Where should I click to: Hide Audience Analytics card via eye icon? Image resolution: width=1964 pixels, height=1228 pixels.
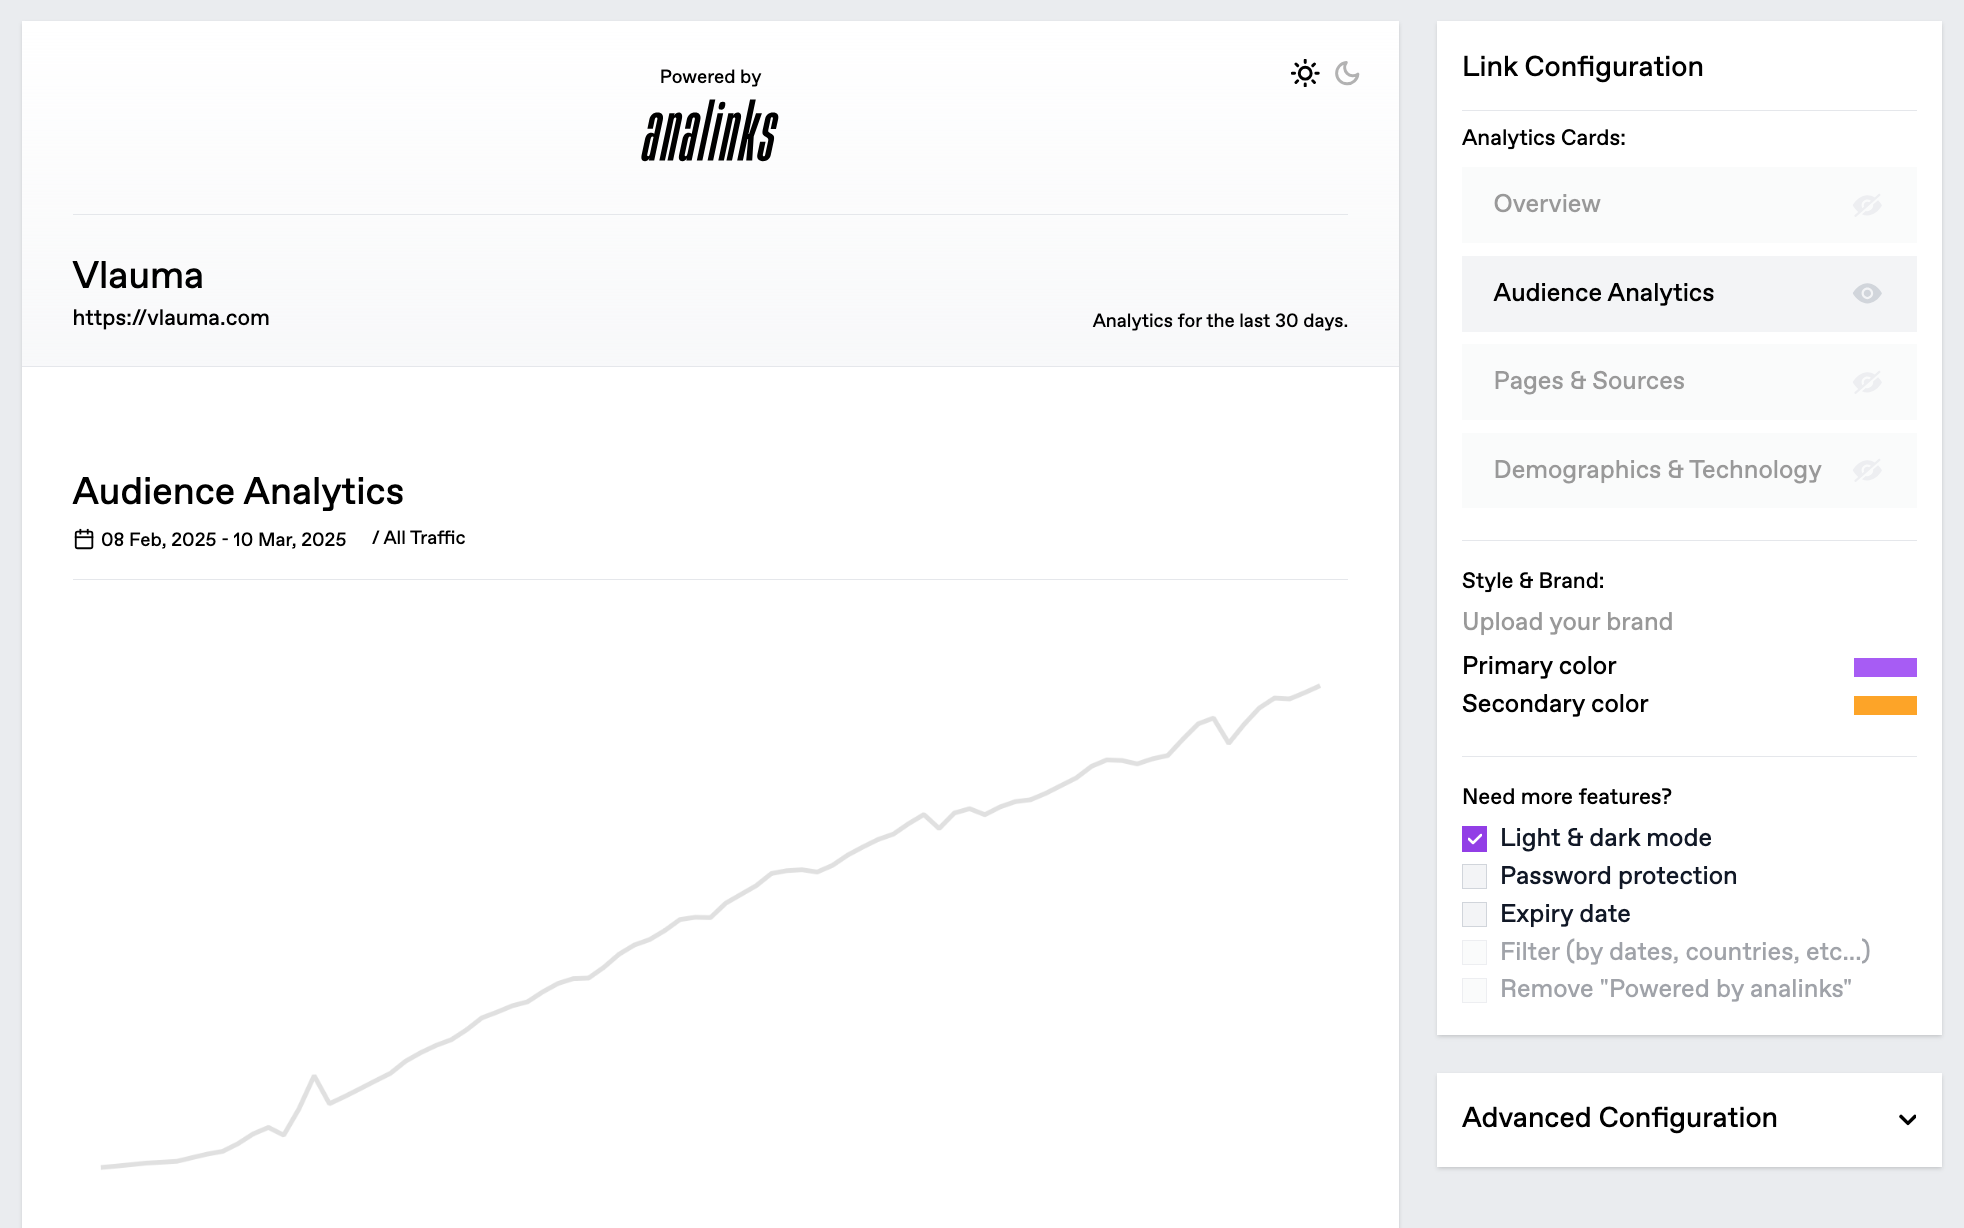1866,293
